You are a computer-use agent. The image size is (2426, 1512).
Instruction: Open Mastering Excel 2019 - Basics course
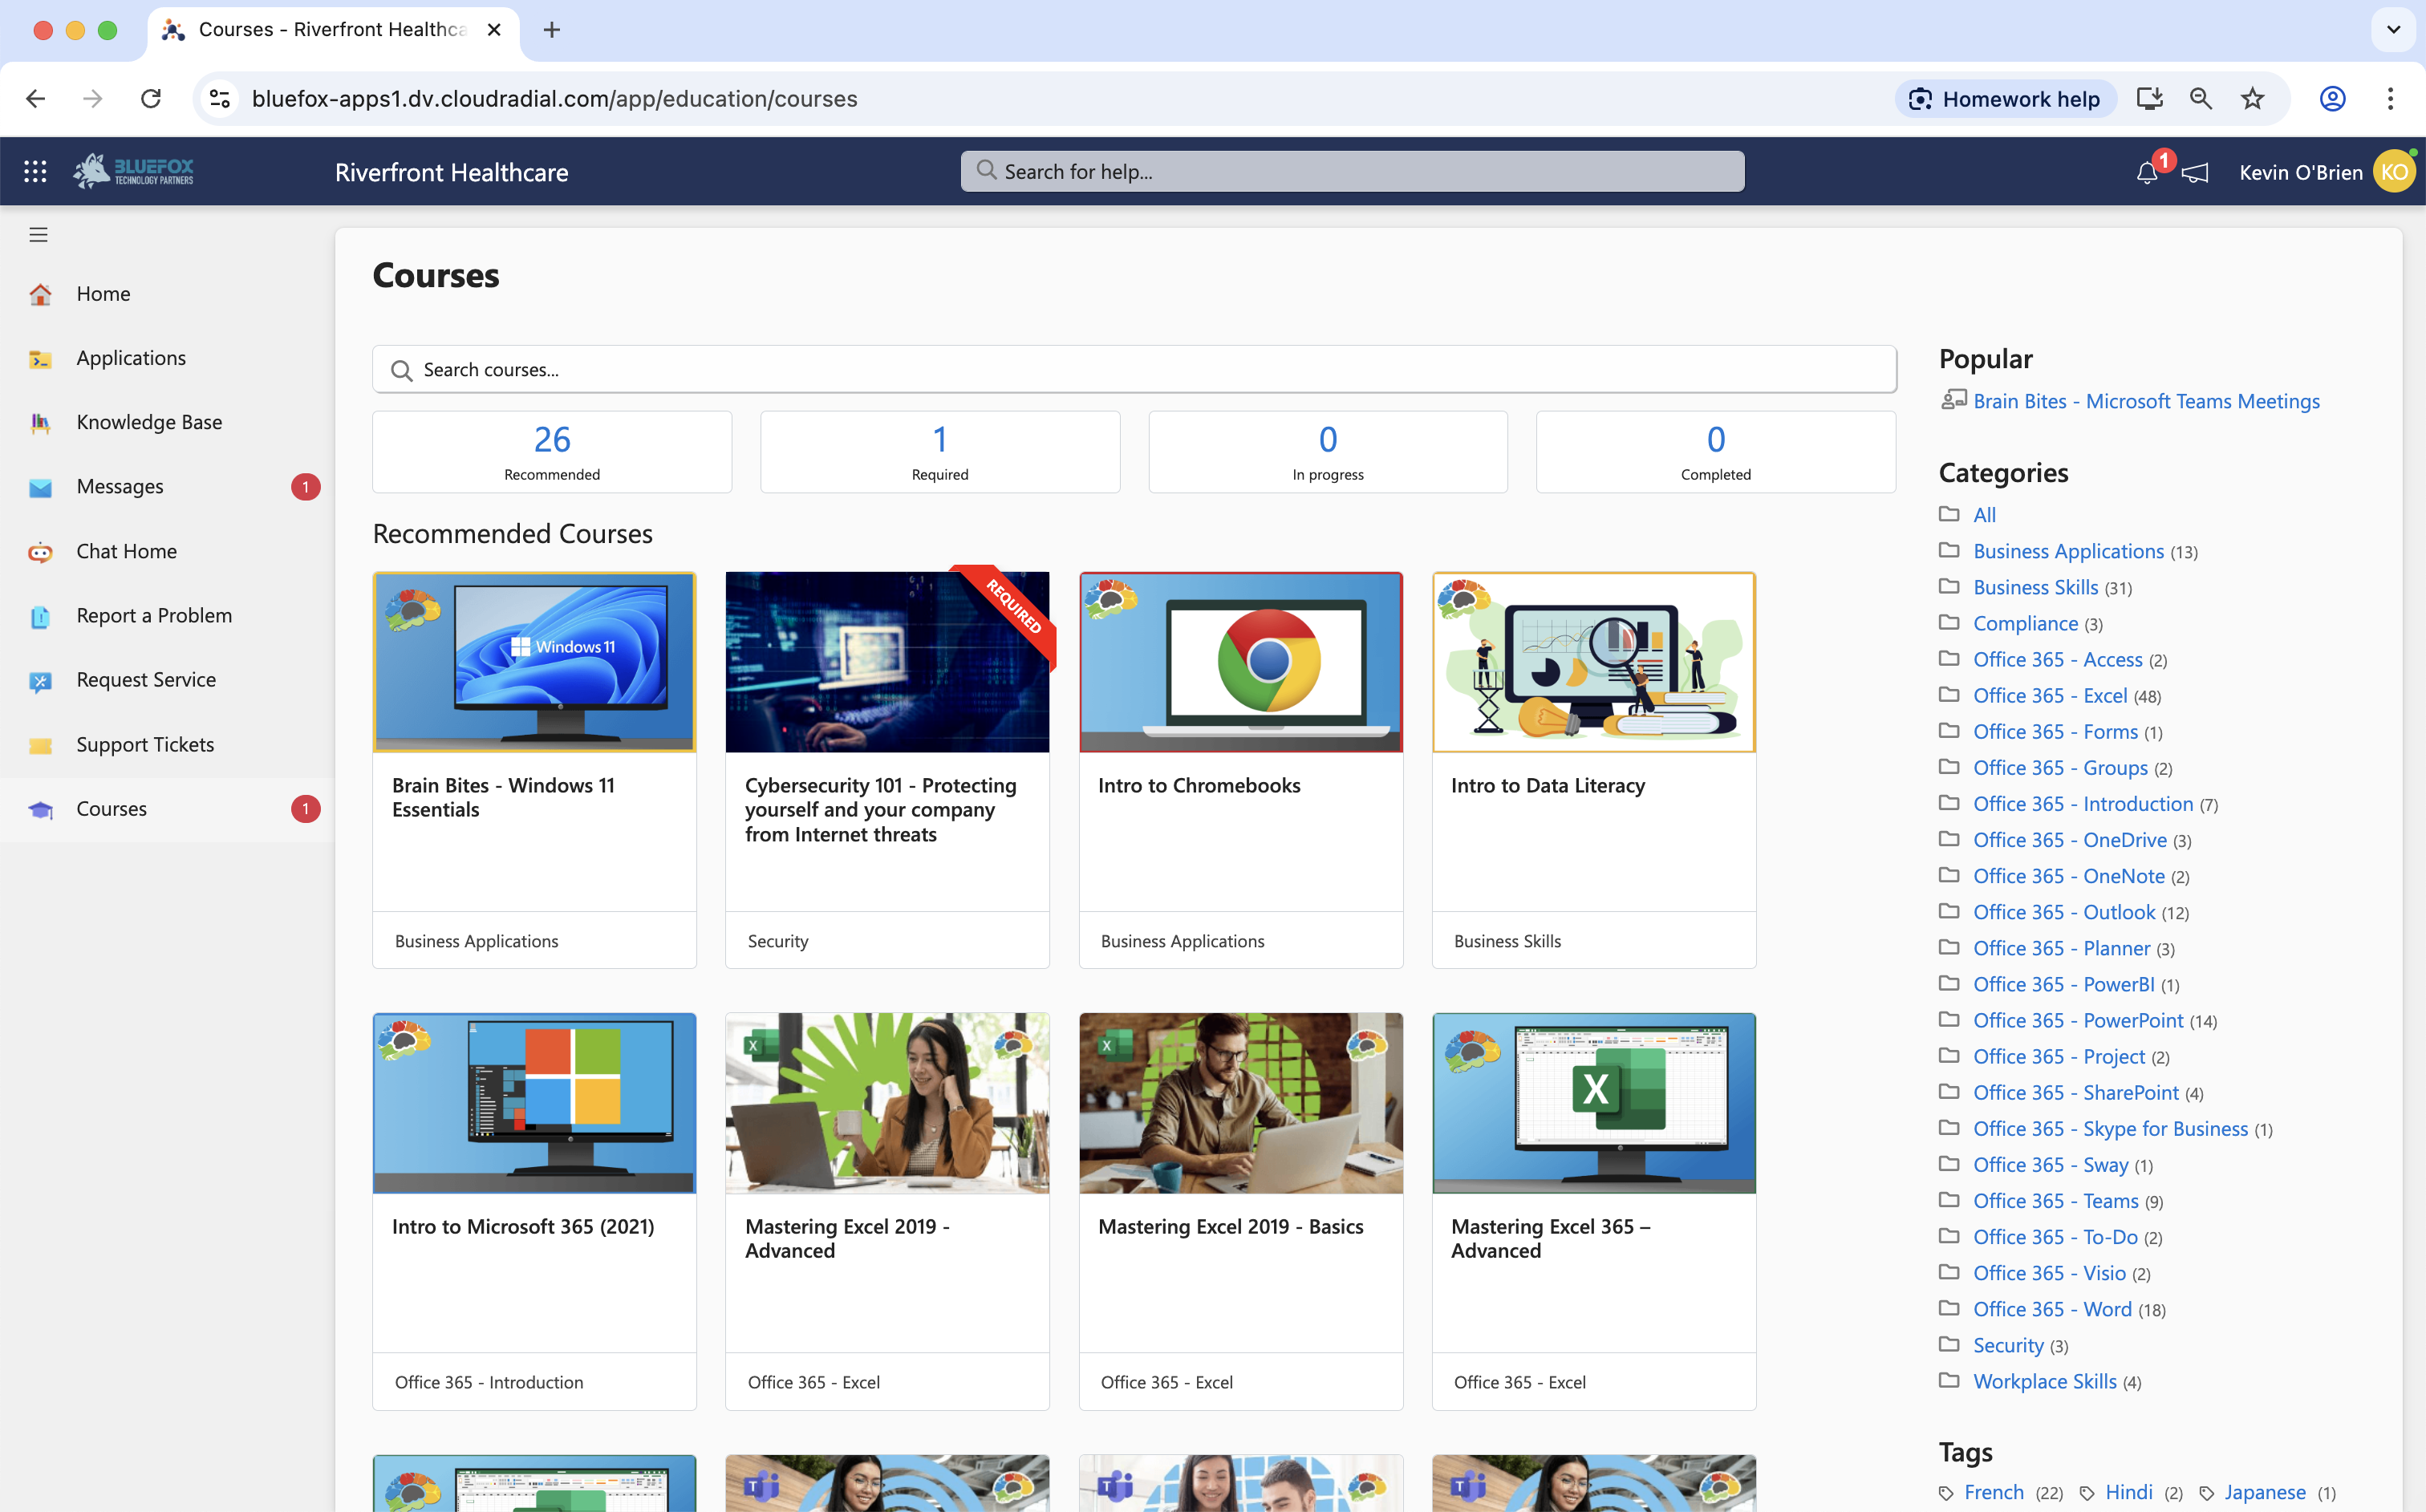pos(1240,1212)
